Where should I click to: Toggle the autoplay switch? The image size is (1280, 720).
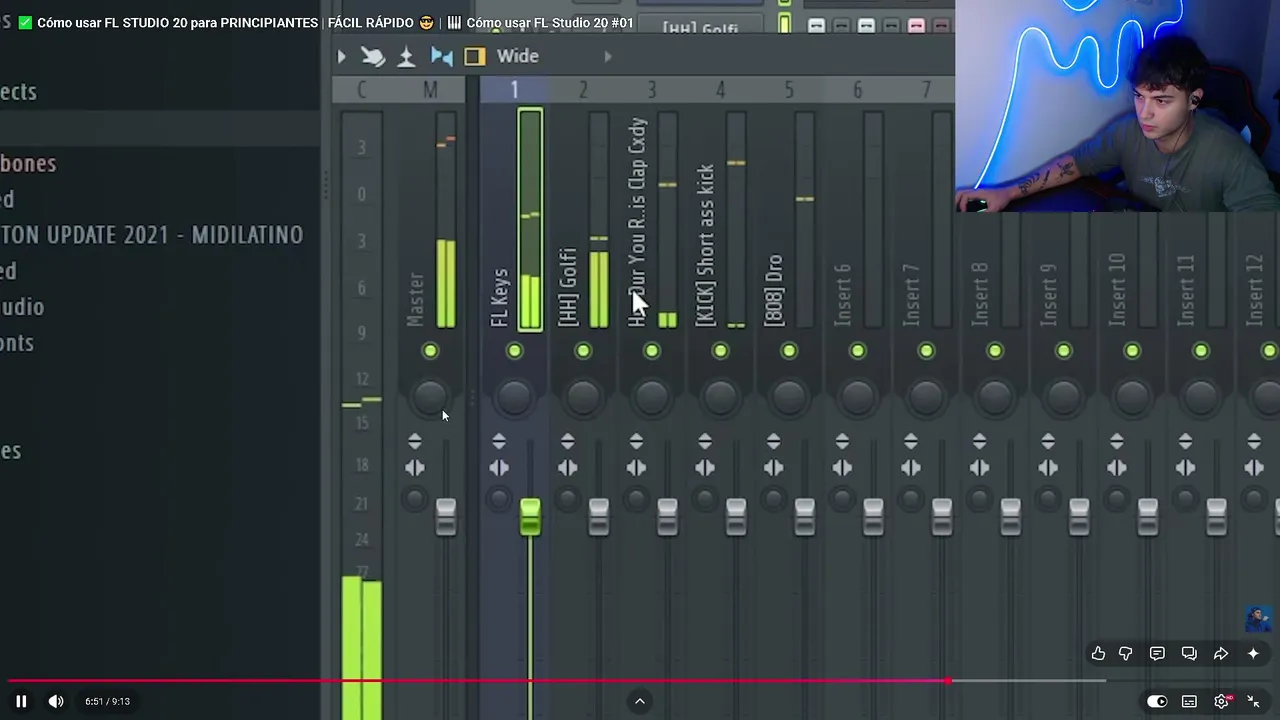point(1157,701)
